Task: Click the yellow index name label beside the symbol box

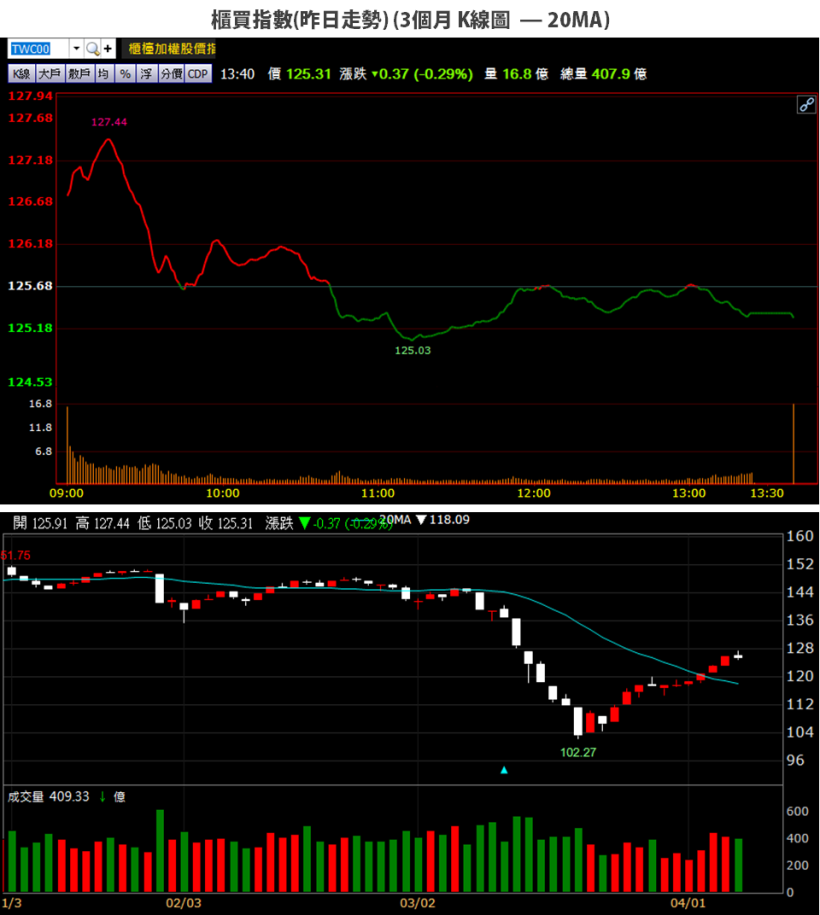Action: click(171, 49)
